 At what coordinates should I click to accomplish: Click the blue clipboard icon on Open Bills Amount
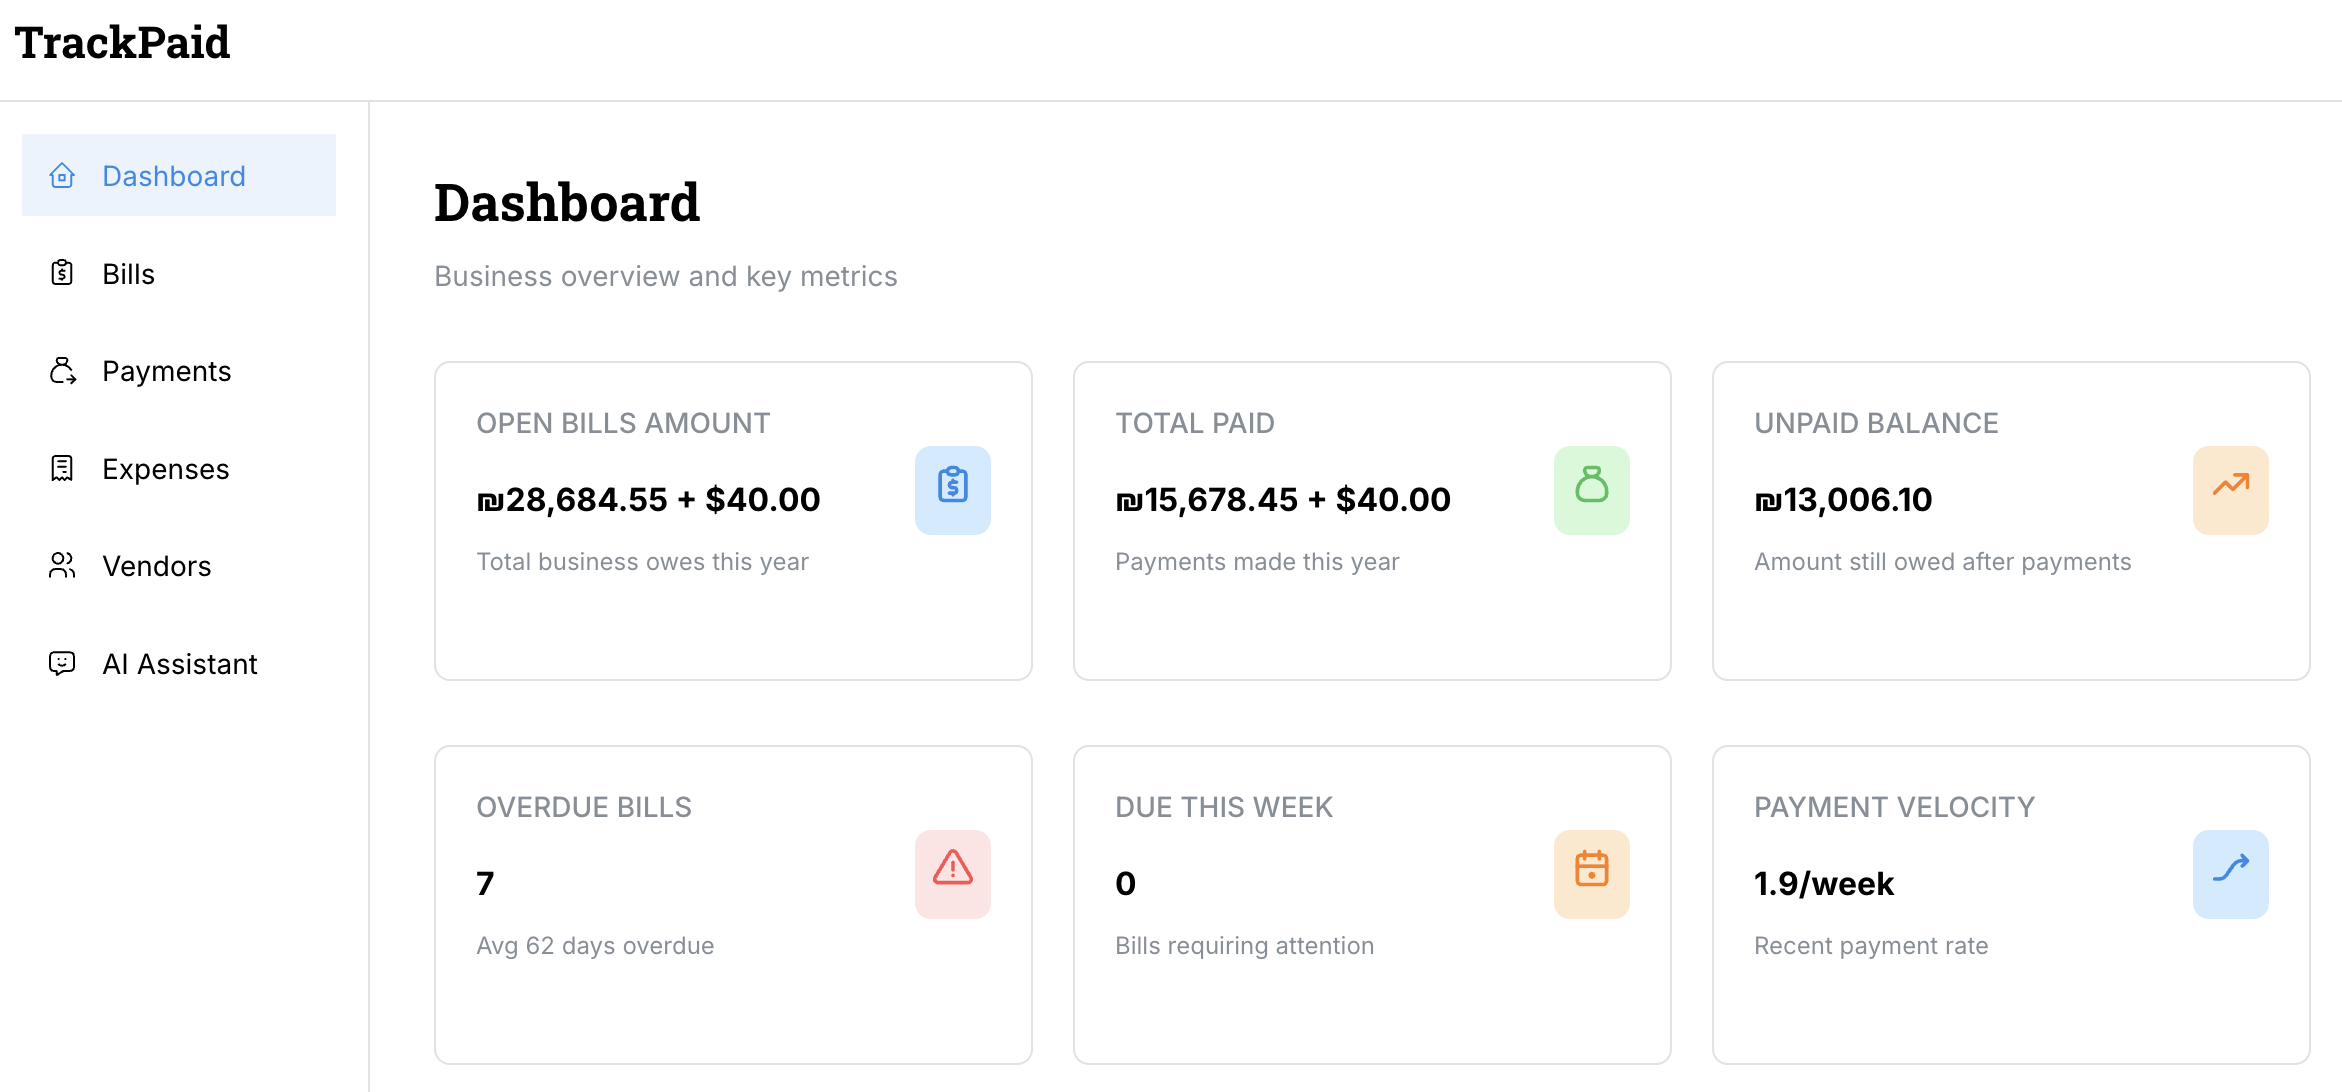click(x=952, y=489)
